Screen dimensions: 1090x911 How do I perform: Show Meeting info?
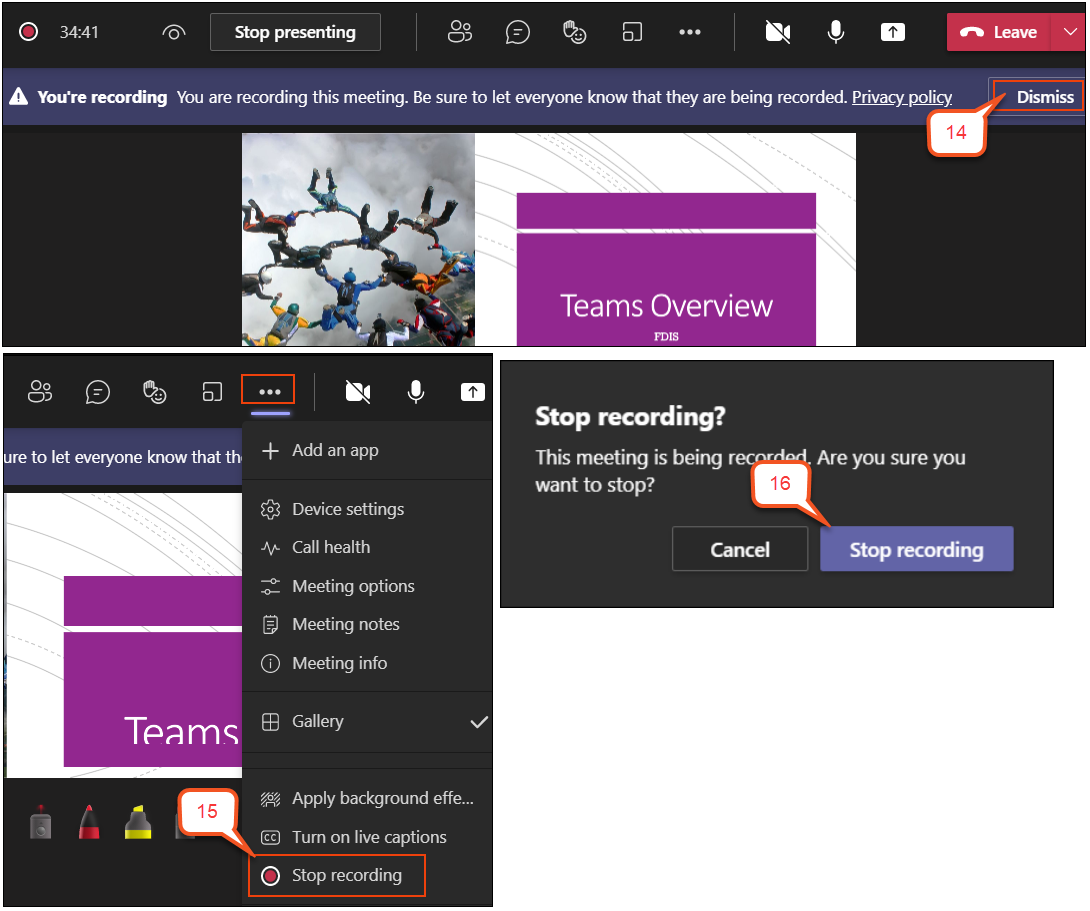[367, 664]
